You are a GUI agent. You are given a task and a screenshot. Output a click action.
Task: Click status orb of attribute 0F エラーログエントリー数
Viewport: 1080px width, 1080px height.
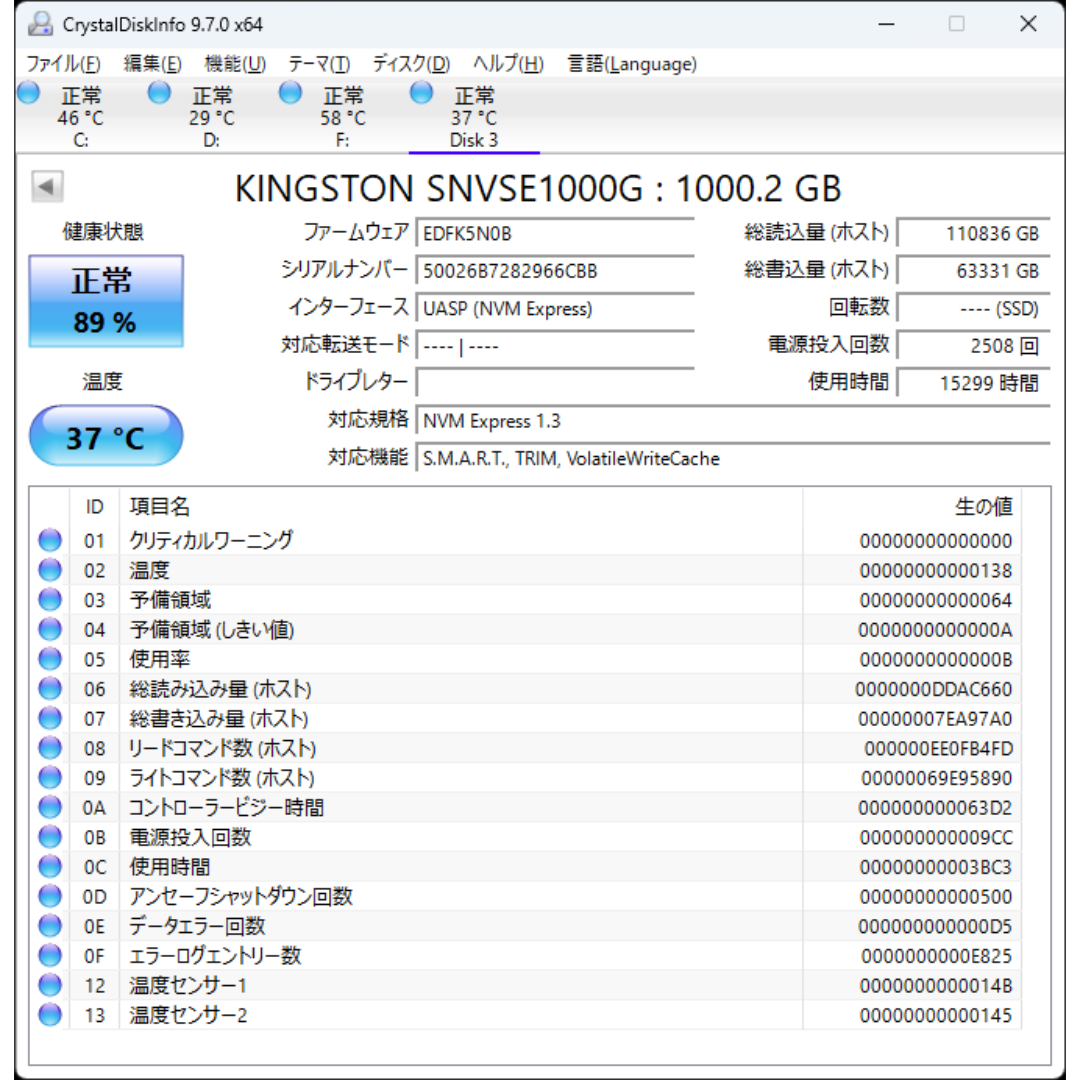50,955
